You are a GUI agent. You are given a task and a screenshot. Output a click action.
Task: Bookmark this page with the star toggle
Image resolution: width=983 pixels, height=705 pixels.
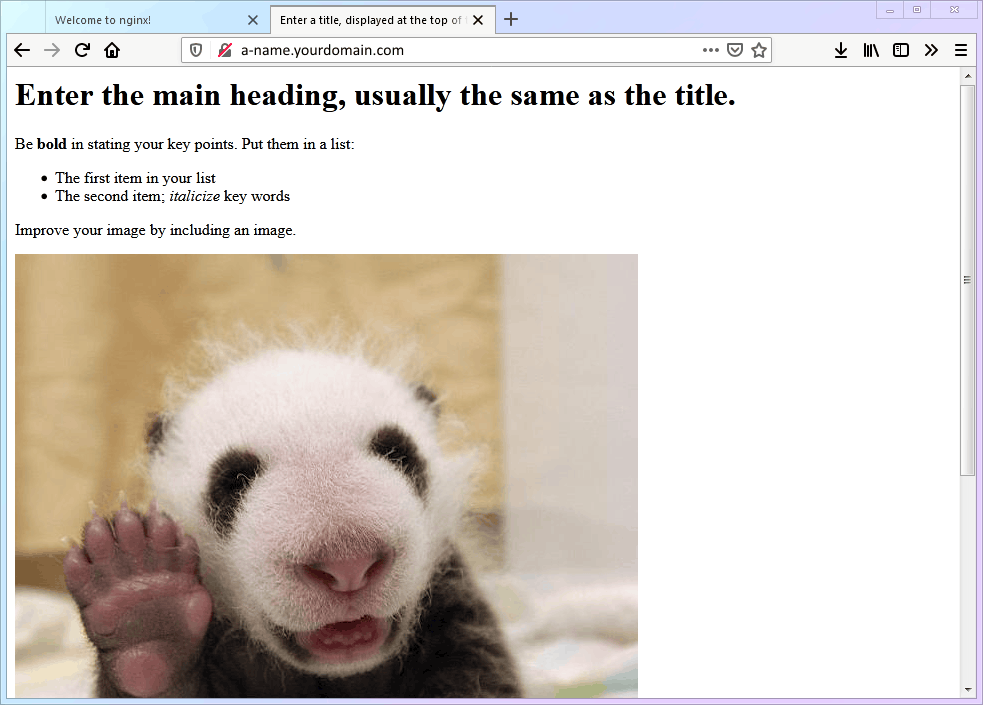point(759,50)
